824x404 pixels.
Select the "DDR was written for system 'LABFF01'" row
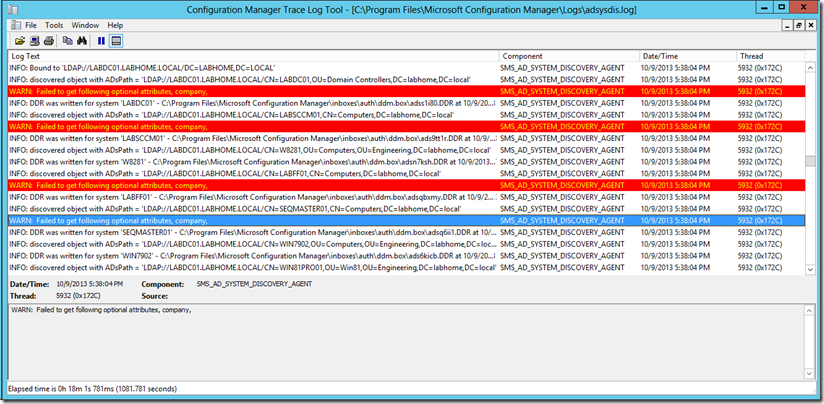pos(406,197)
